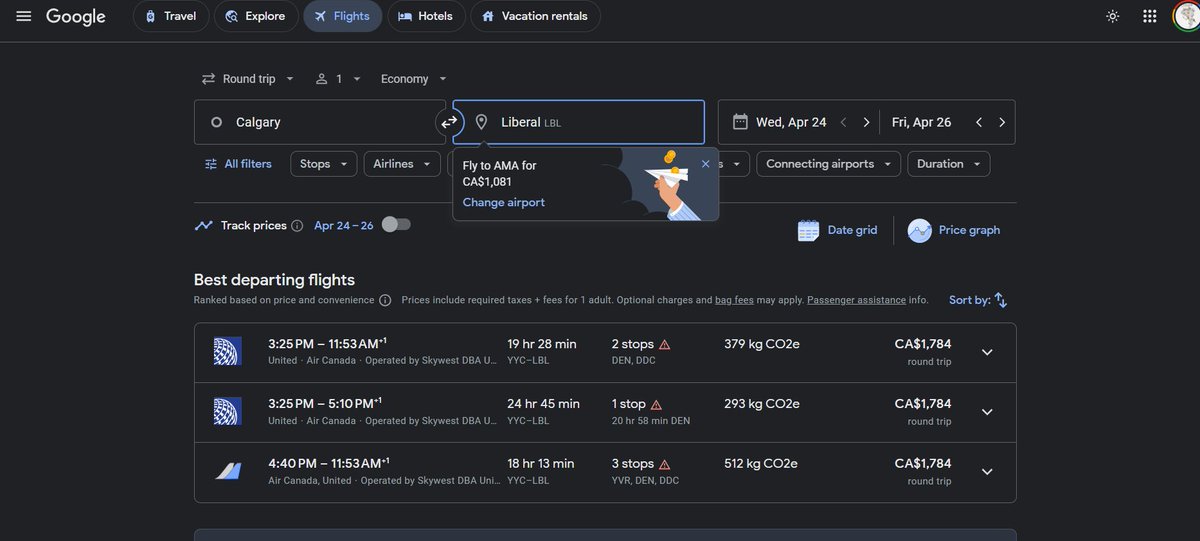The width and height of the screenshot is (1200, 541).
Task: Select the Flights tab
Action: pos(343,16)
